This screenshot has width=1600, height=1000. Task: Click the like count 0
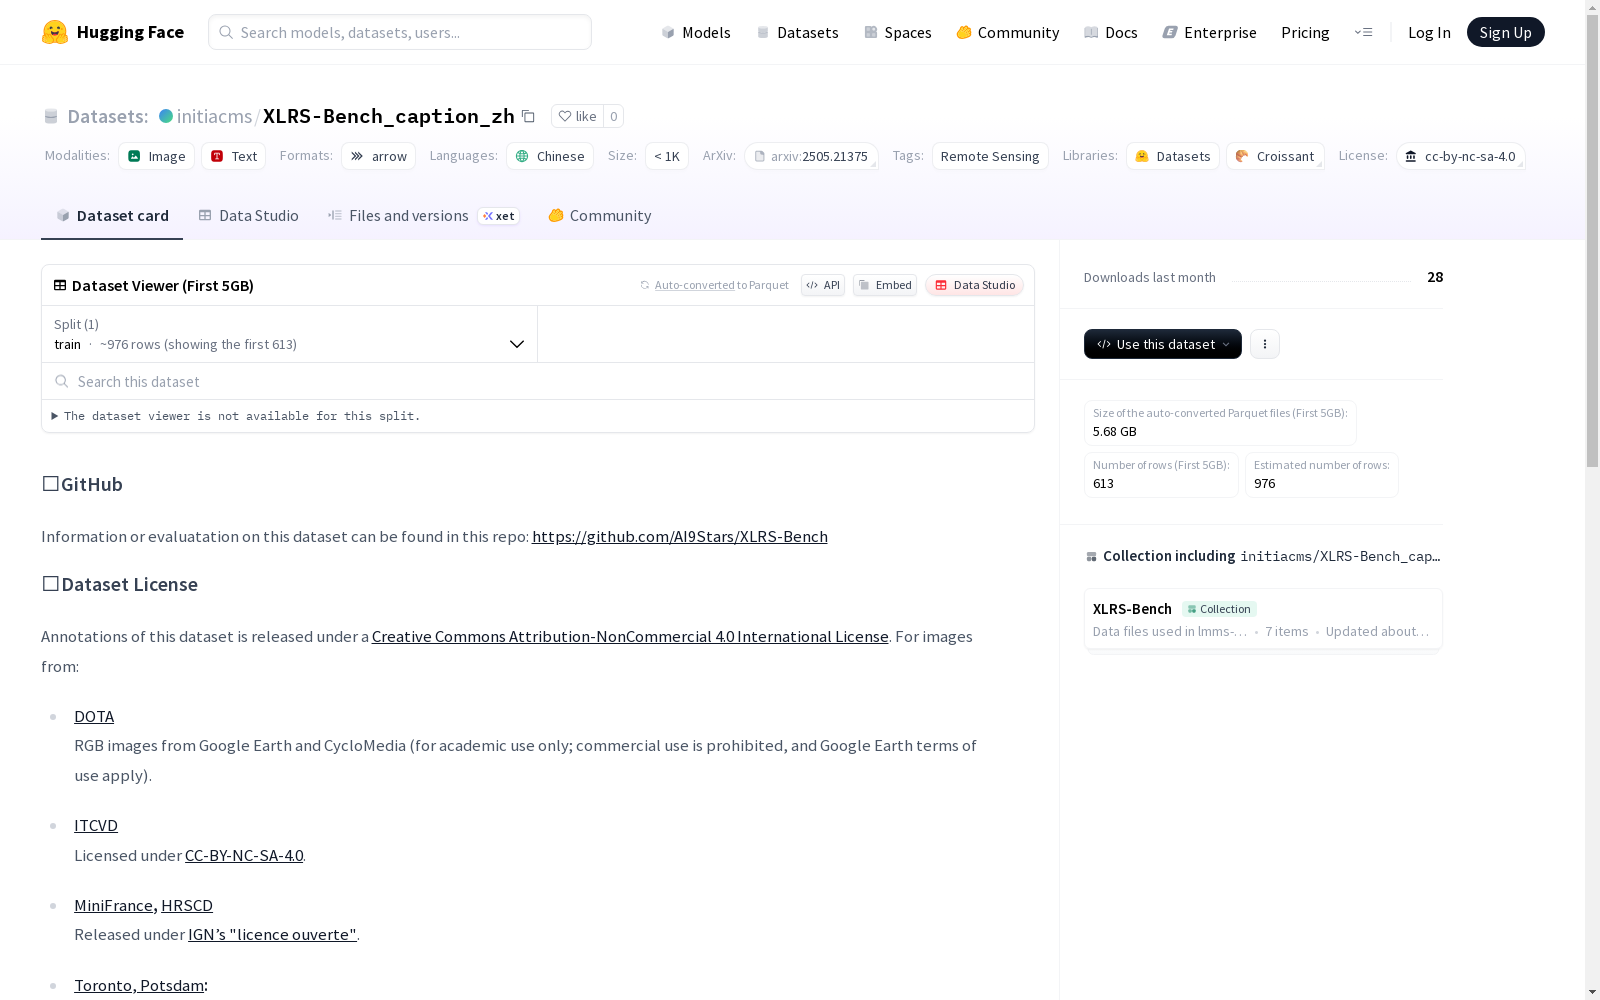[x=614, y=116]
